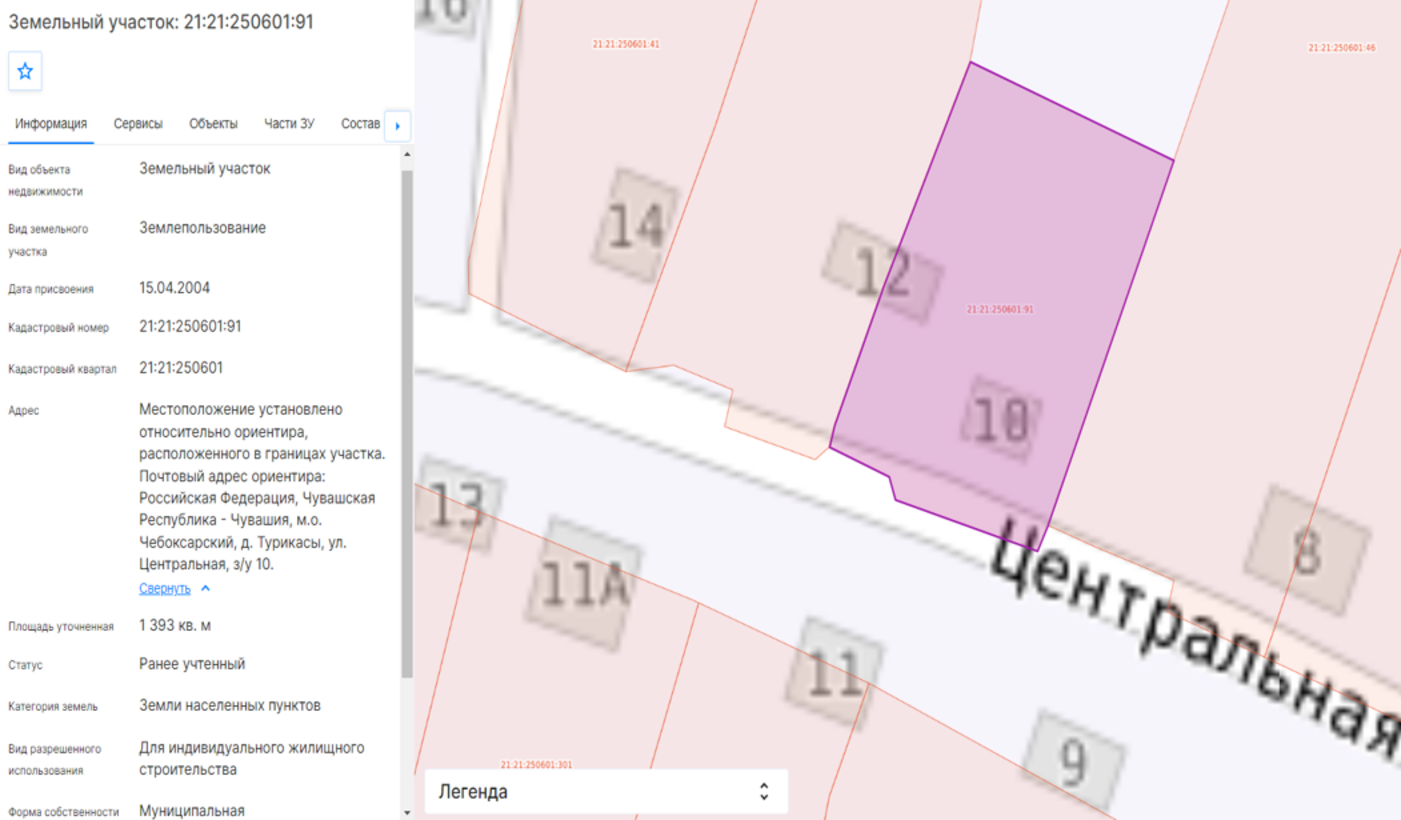Image resolution: width=1401 pixels, height=820 pixels.
Task: Click Земли населенных пунктов value
Action: (x=230, y=706)
